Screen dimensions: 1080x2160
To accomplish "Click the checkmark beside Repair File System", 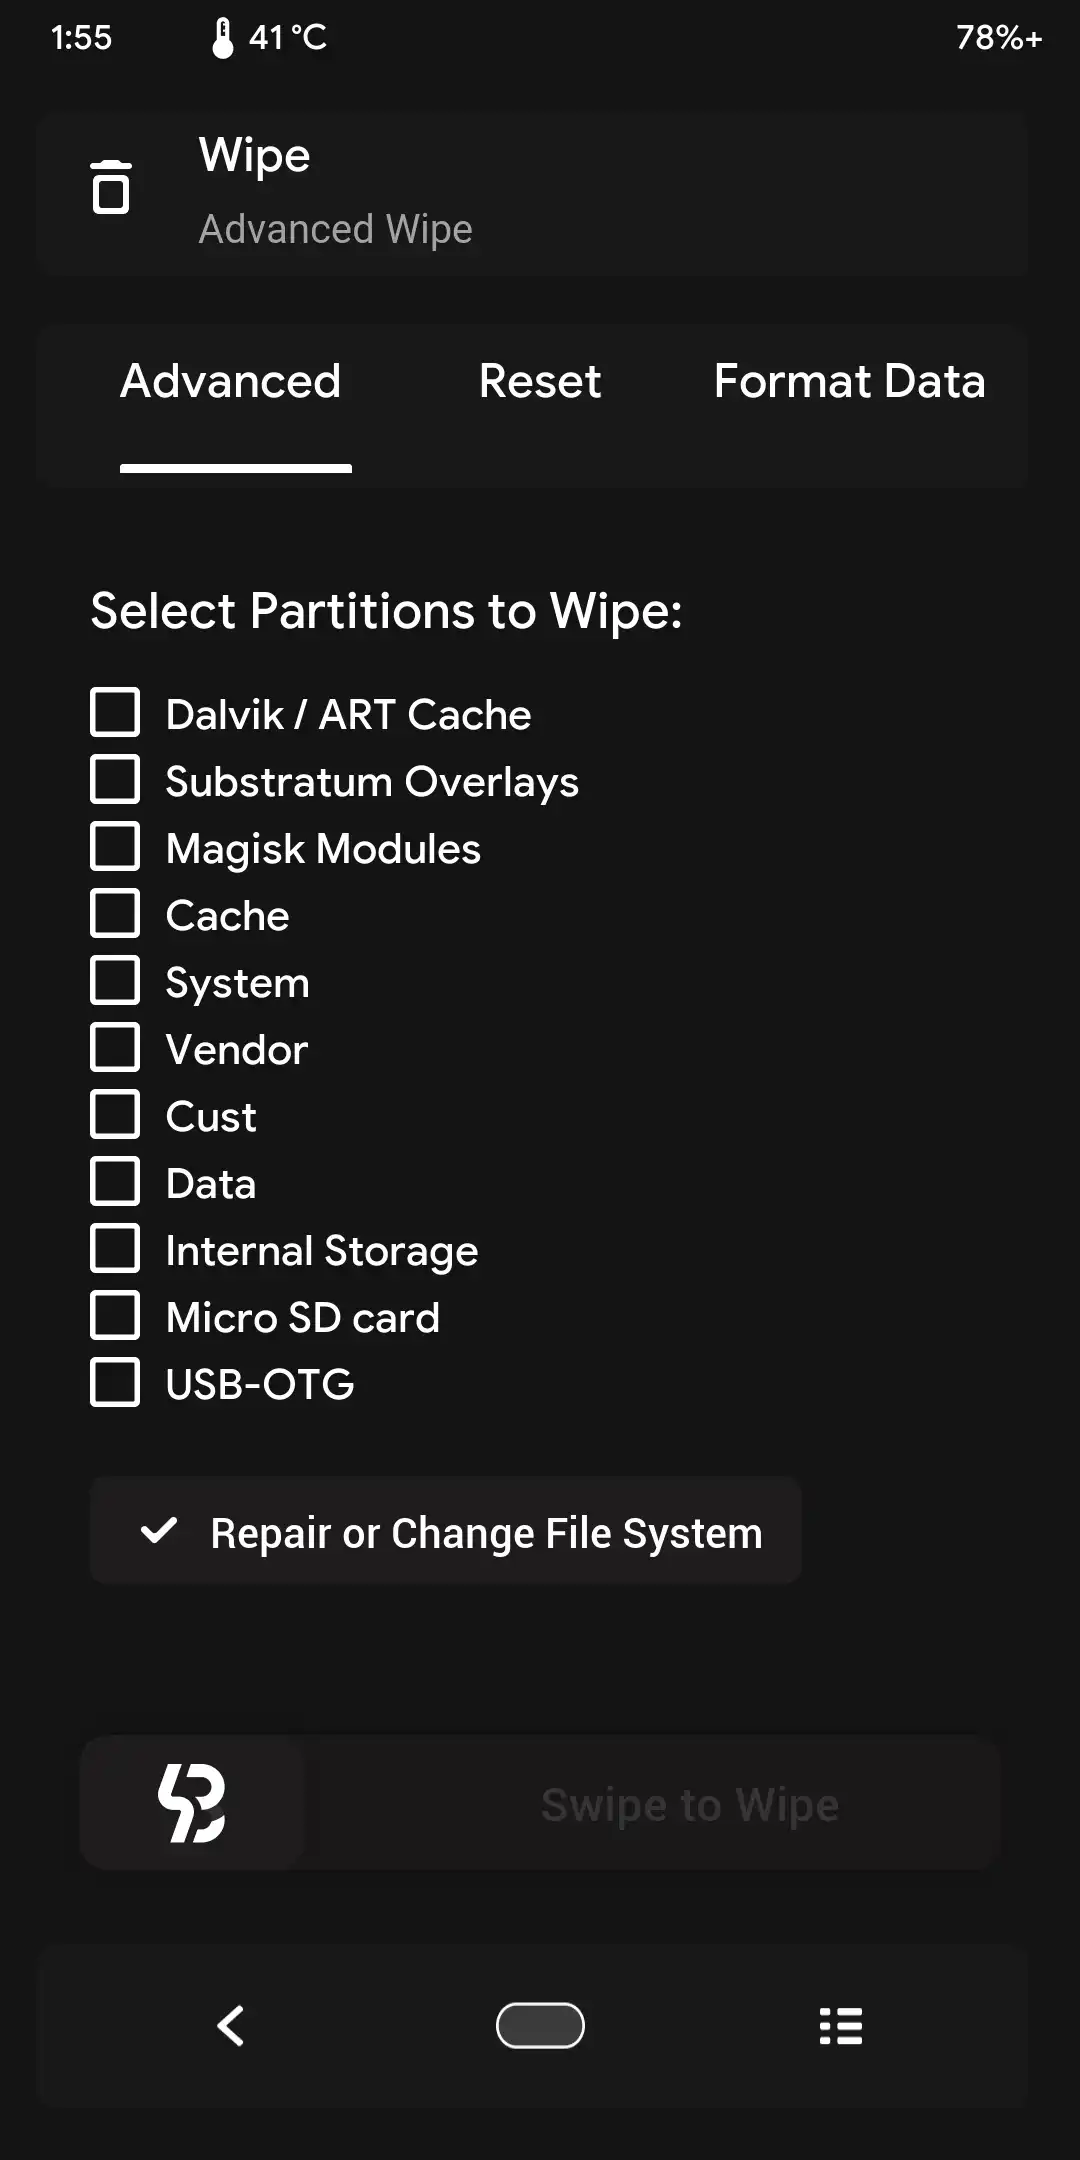I will click(159, 1531).
